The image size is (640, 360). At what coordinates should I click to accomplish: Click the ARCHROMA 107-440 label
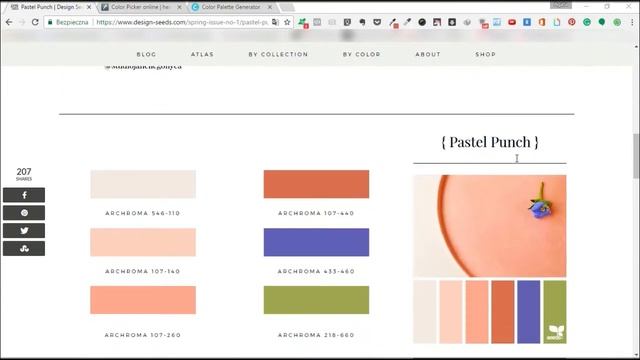[316, 213]
